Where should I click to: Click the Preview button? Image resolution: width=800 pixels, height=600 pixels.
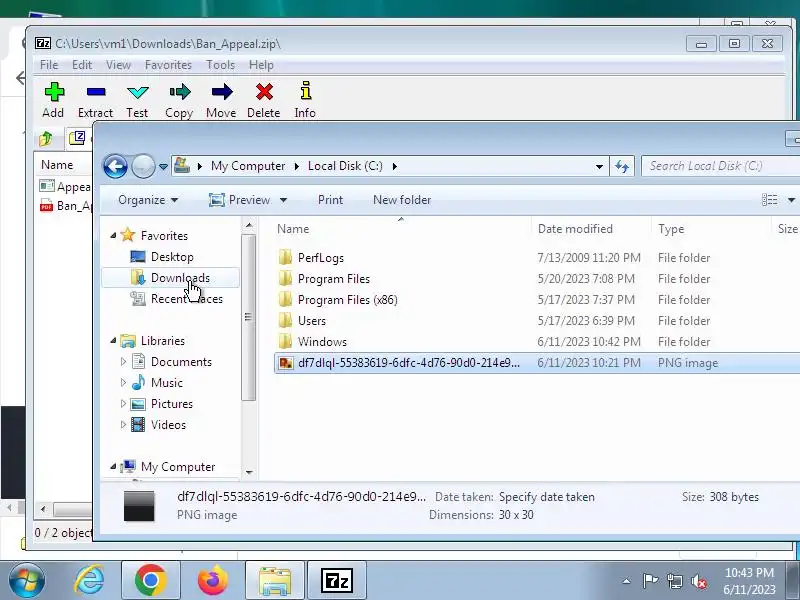click(x=240, y=200)
